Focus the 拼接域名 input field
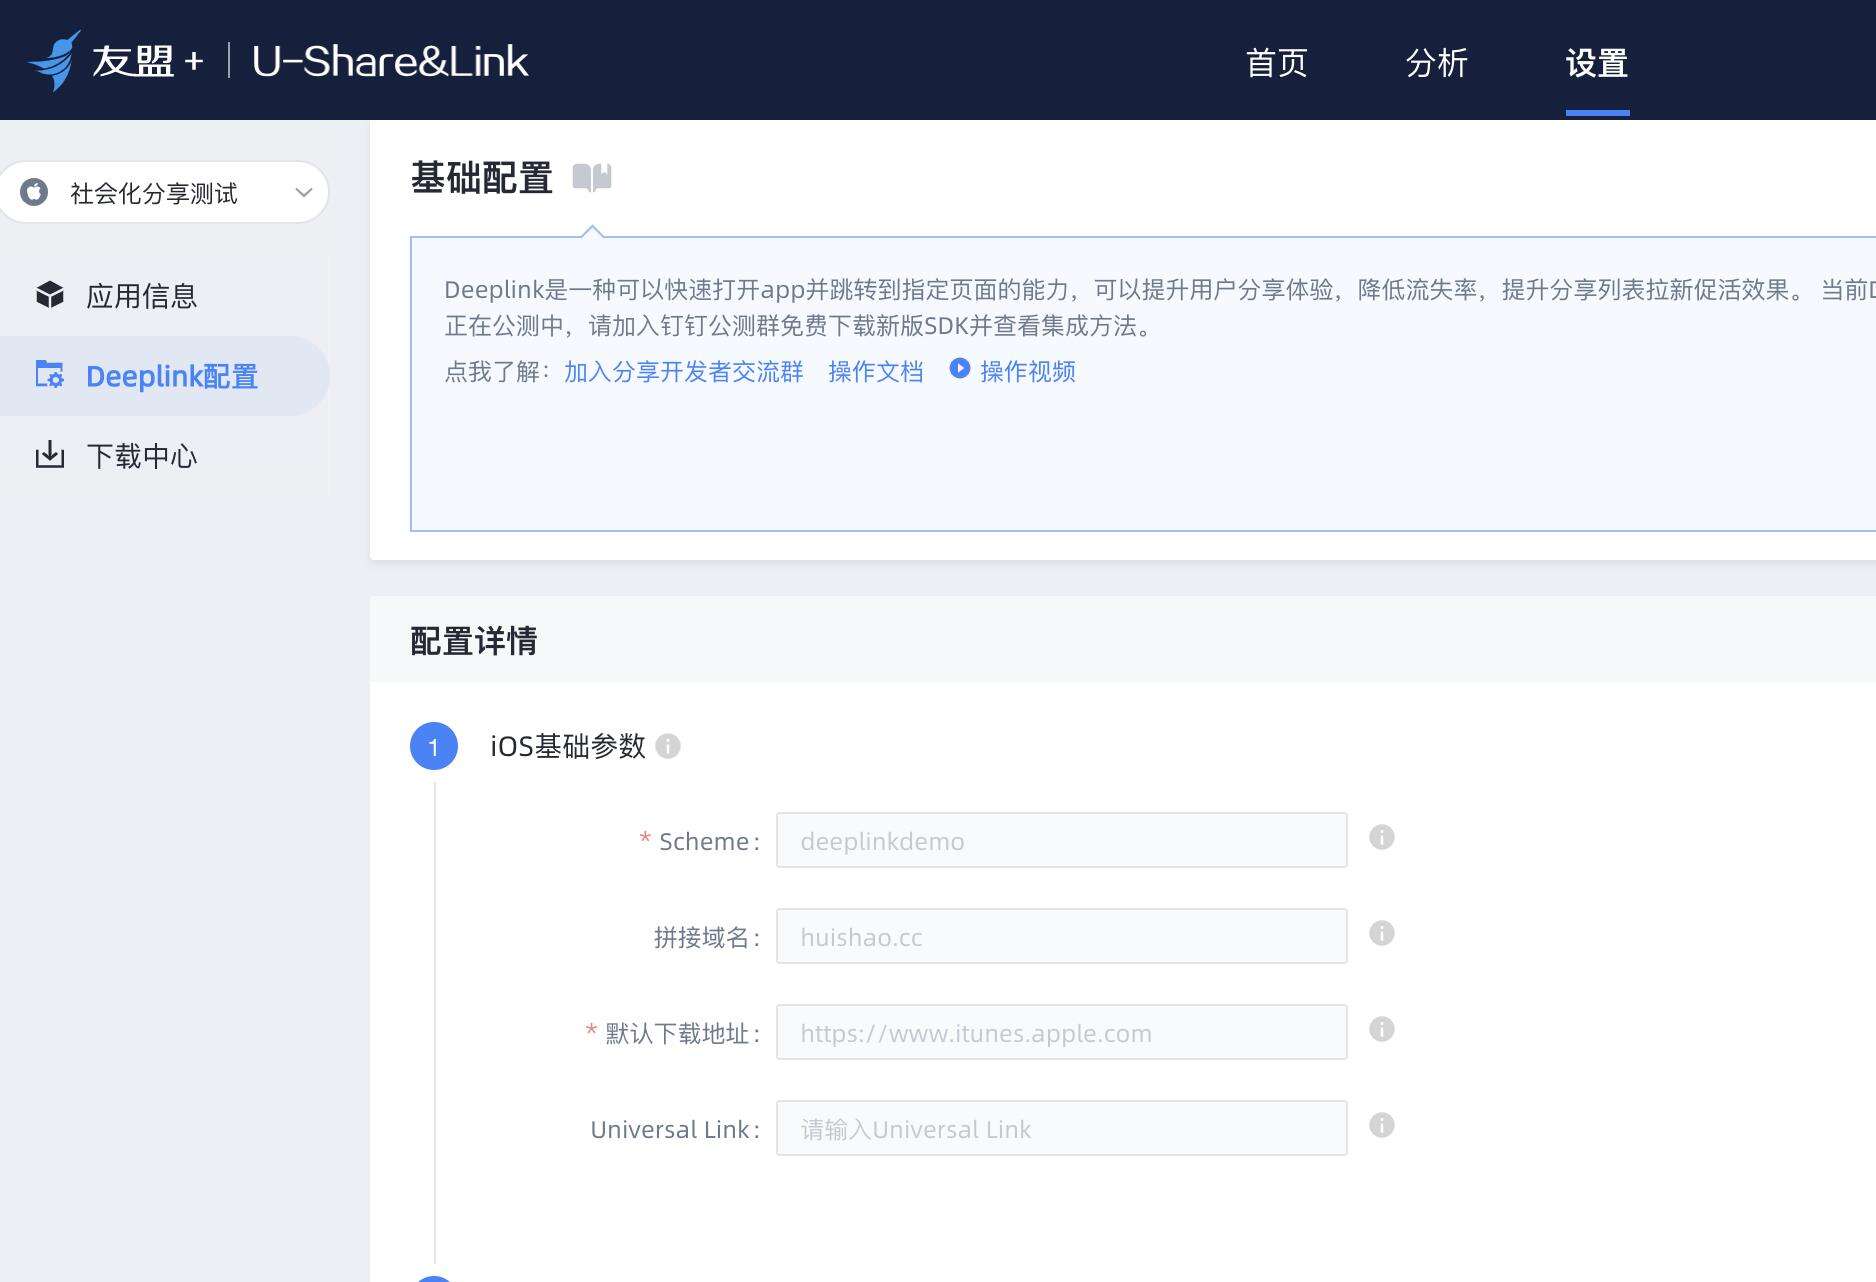 coord(1062,936)
